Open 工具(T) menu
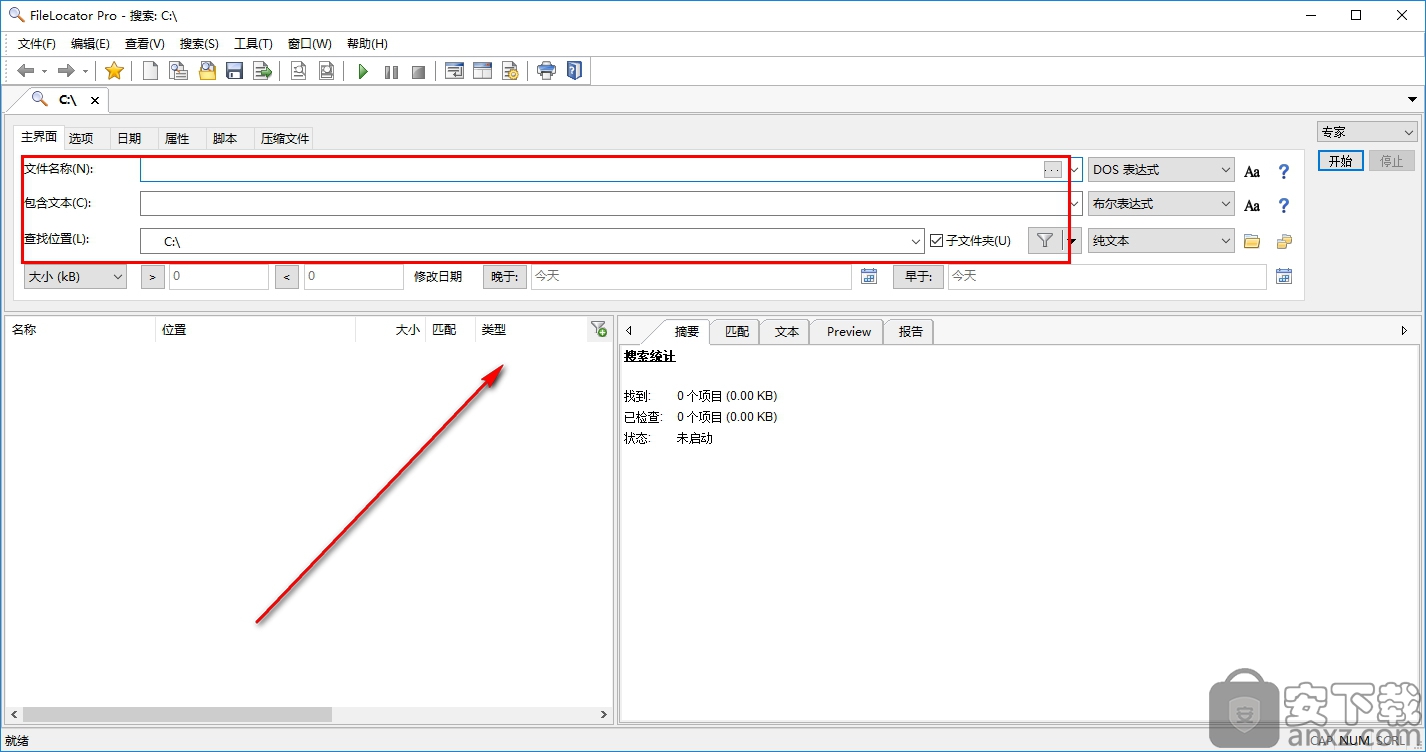This screenshot has width=1426, height=752. click(x=253, y=44)
